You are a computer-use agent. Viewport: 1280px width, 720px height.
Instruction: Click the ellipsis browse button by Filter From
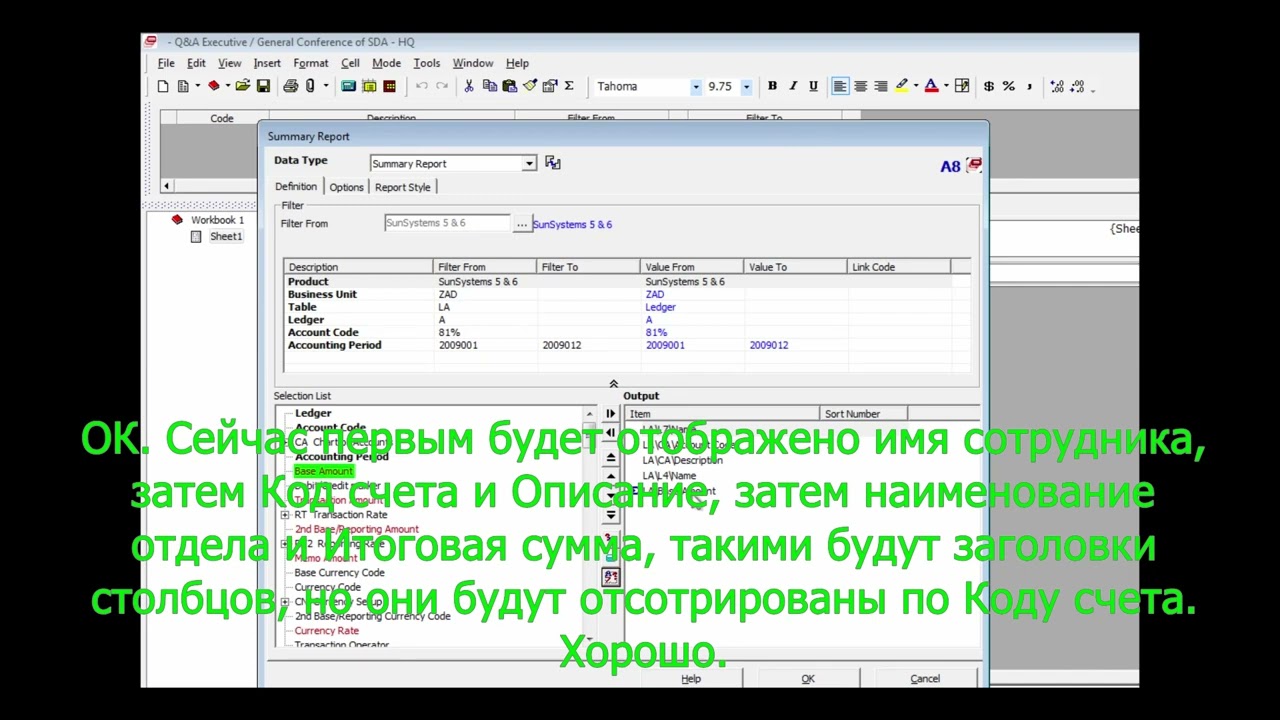pos(521,224)
